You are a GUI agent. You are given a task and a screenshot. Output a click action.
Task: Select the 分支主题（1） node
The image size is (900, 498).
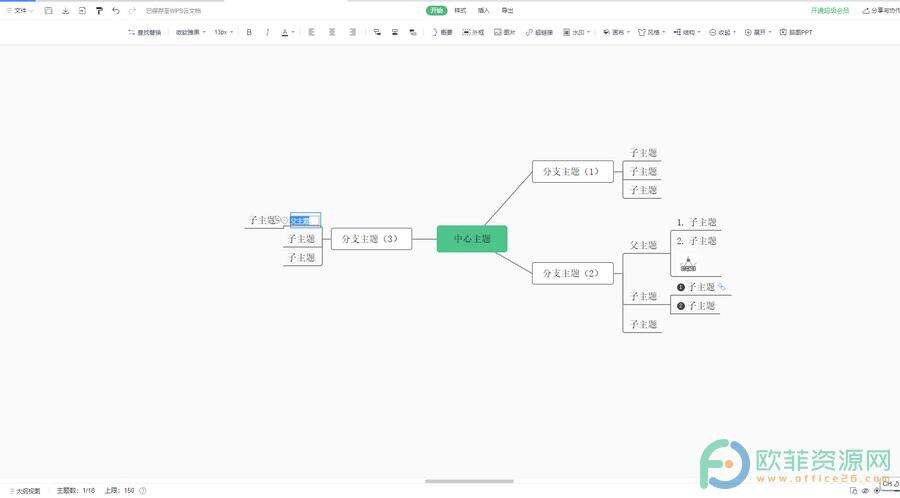click(573, 172)
